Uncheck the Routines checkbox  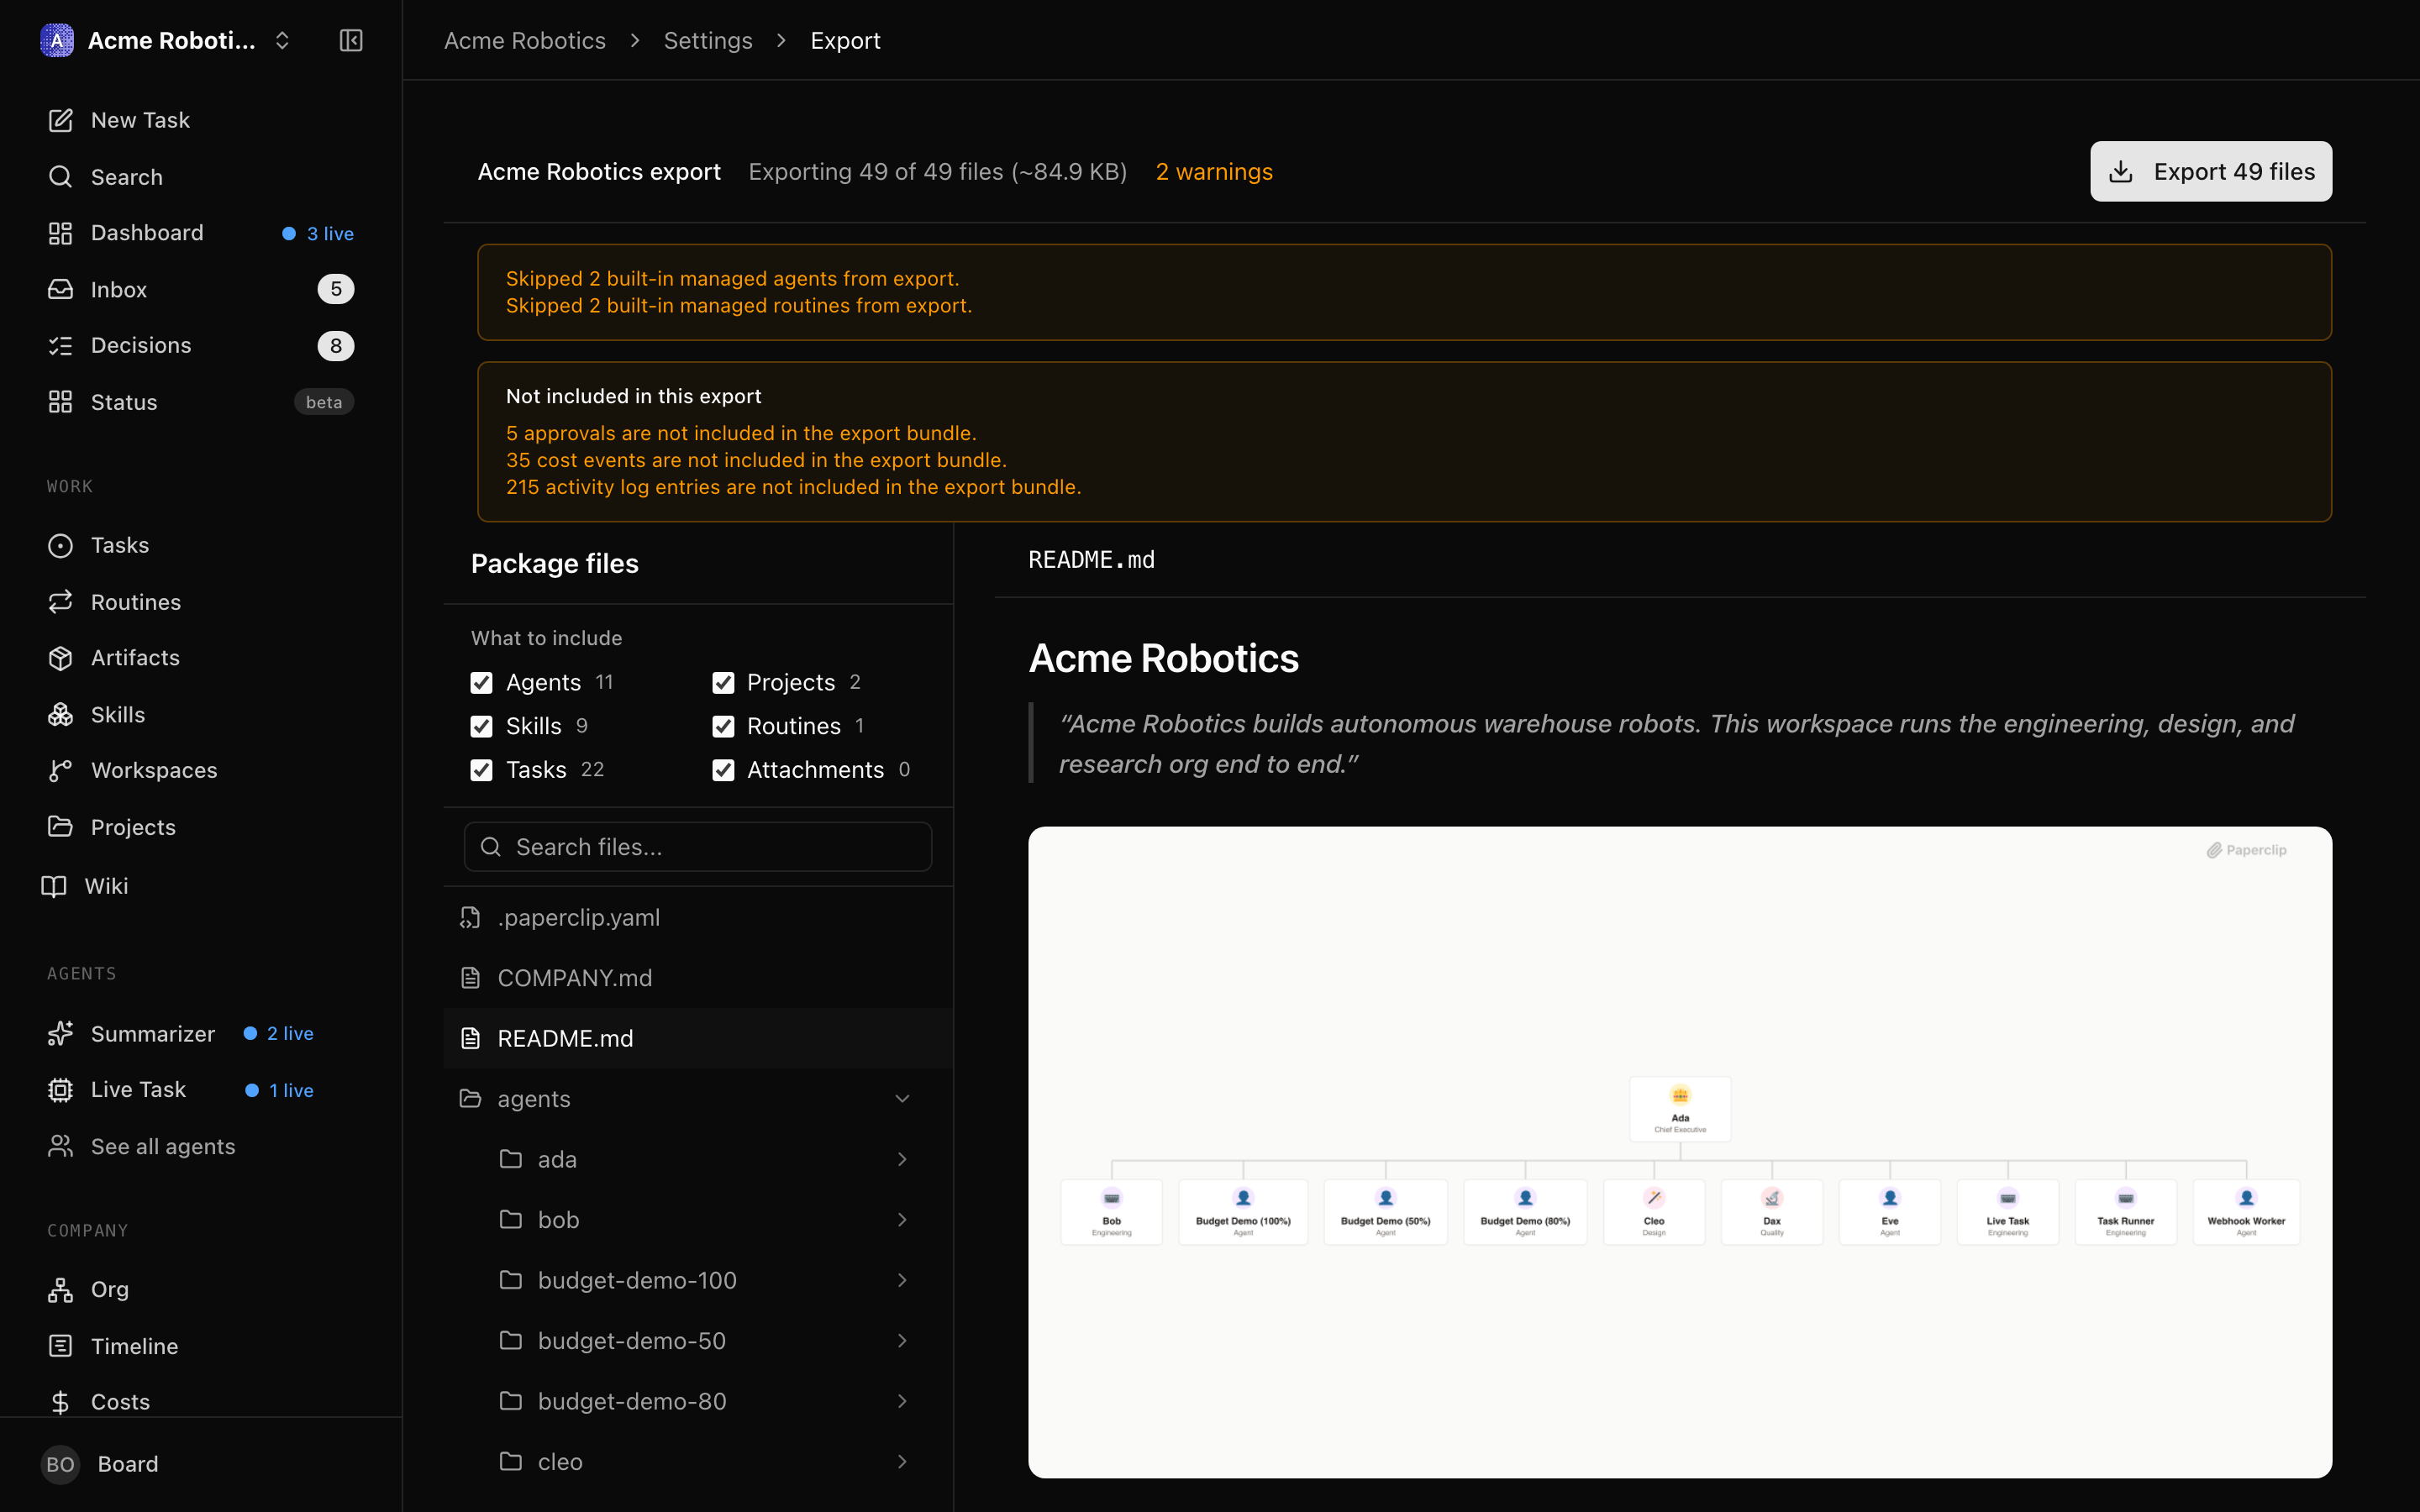coord(723,726)
